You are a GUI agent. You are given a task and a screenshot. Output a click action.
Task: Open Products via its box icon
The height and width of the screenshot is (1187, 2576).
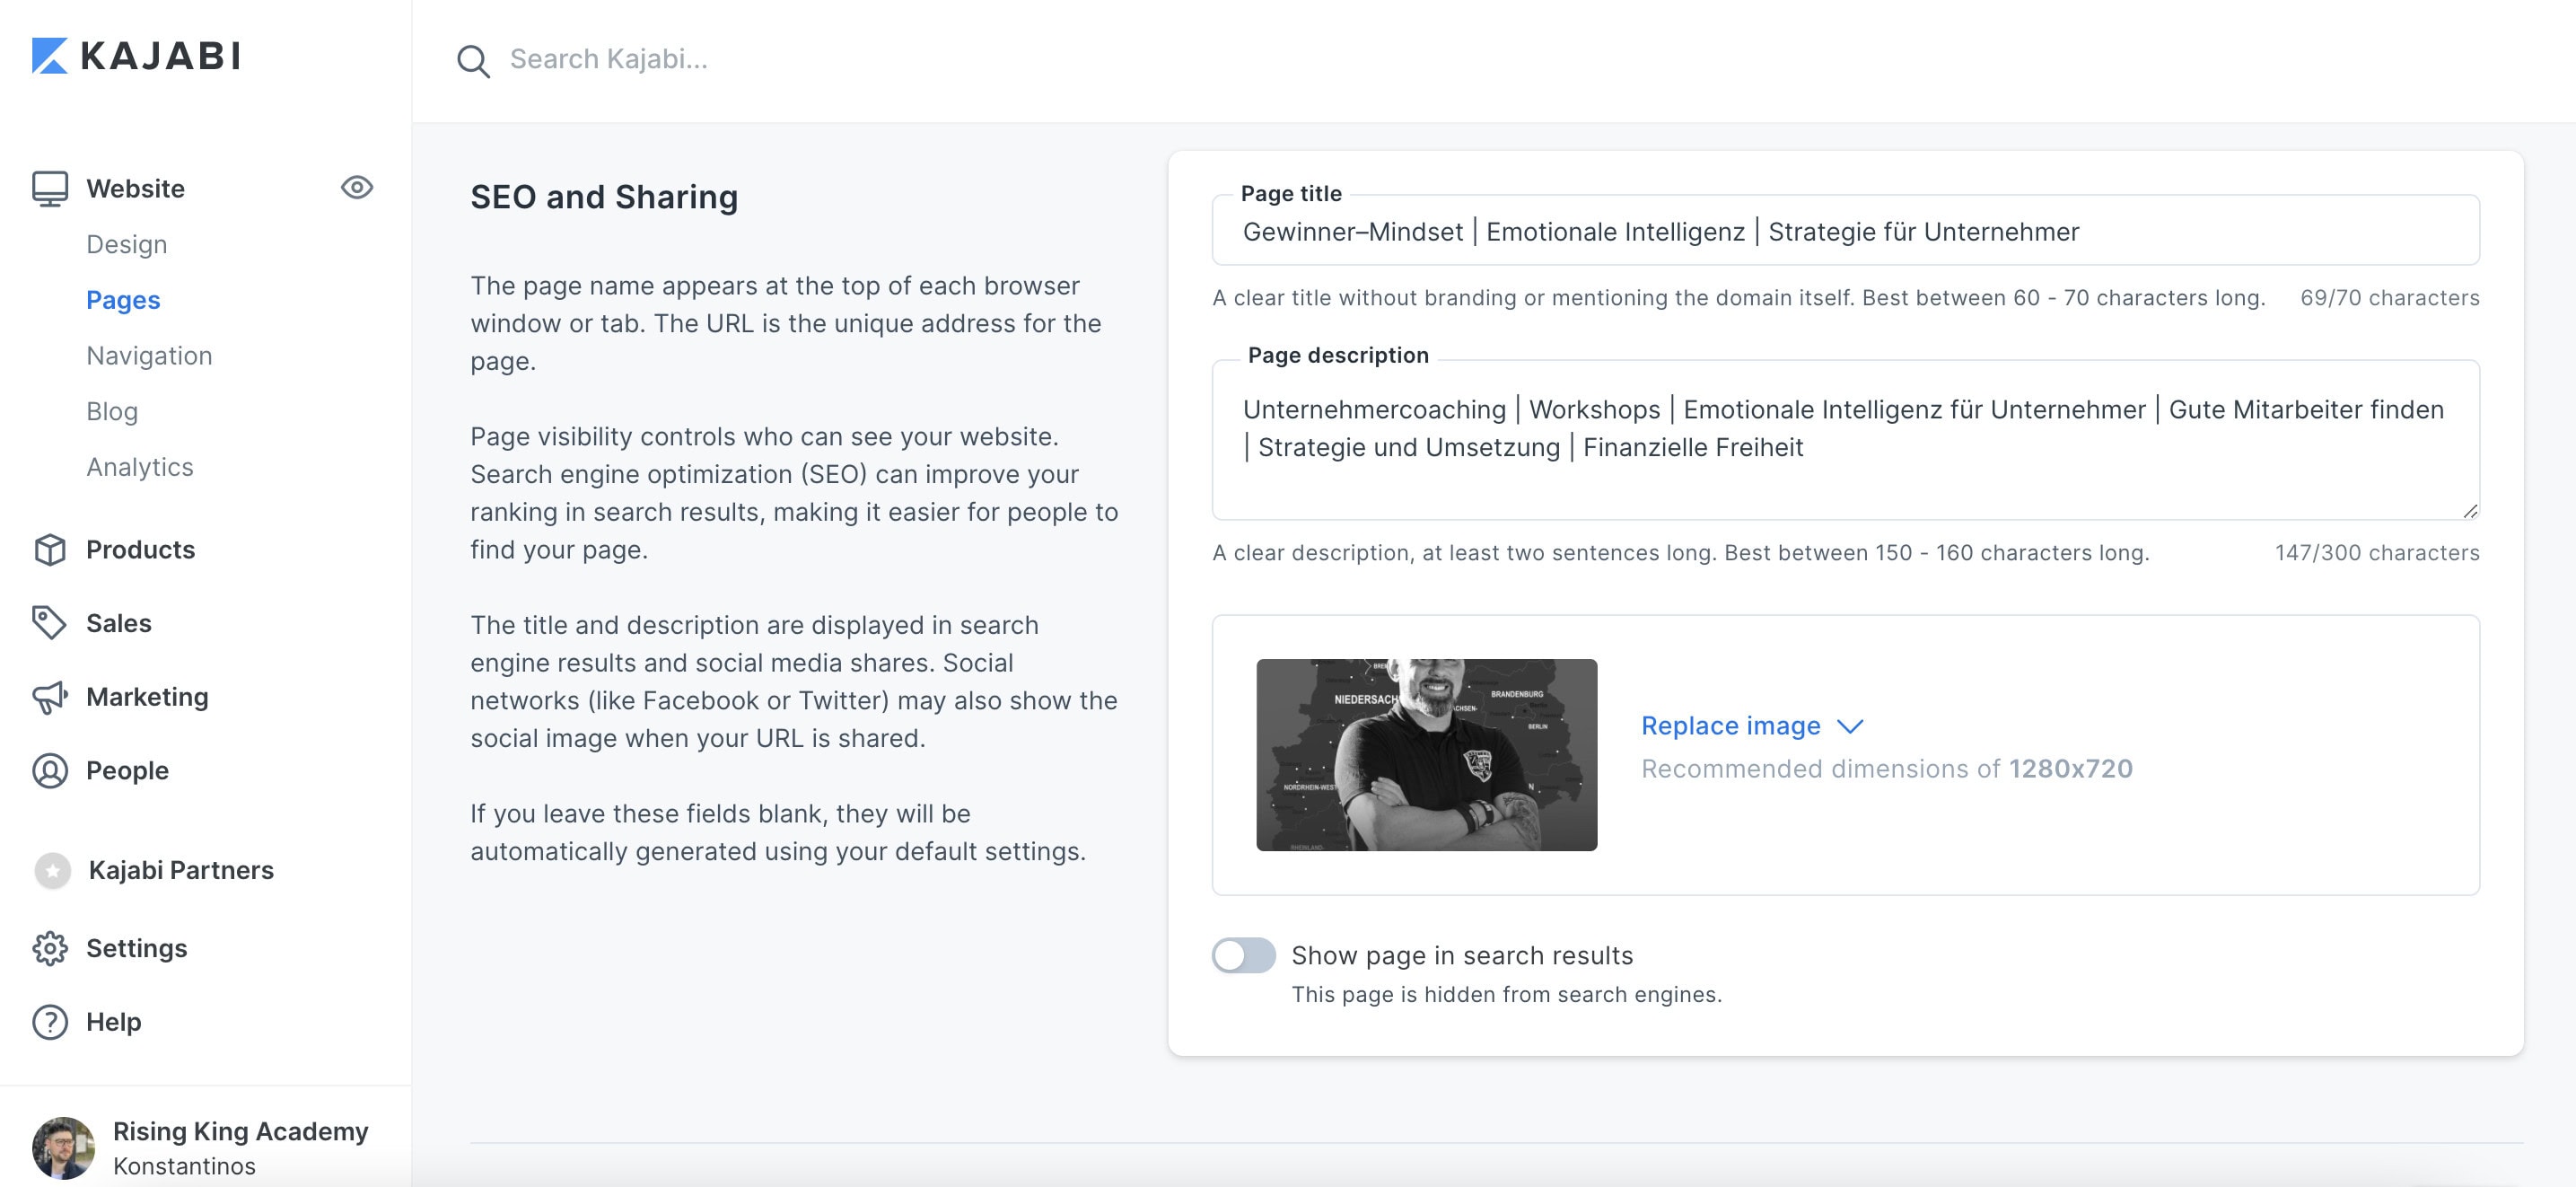click(x=49, y=549)
